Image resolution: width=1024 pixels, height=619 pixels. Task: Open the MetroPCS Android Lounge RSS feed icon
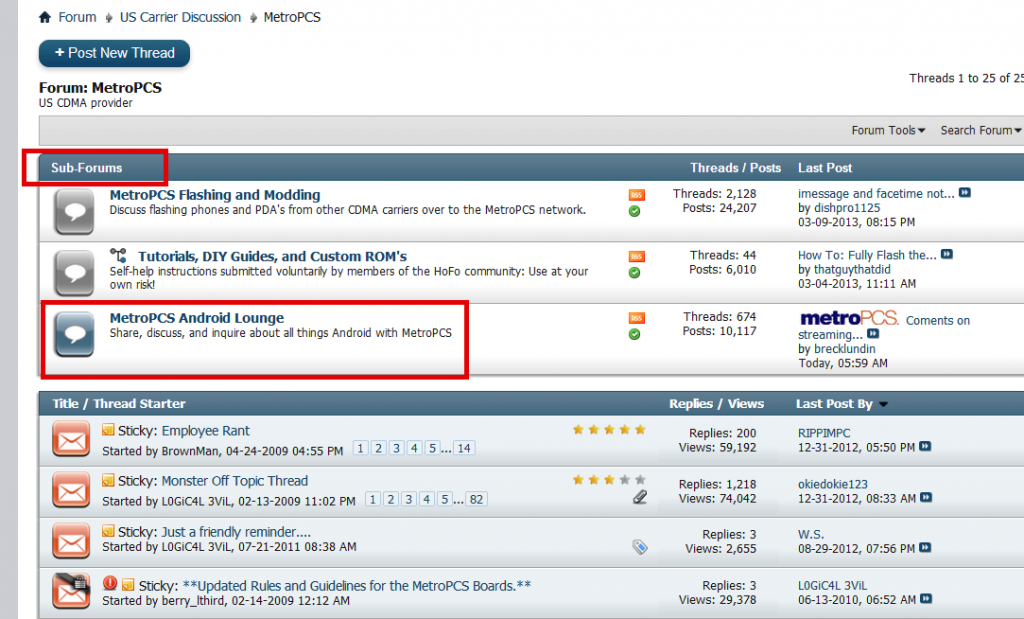pyautogui.click(x=636, y=318)
